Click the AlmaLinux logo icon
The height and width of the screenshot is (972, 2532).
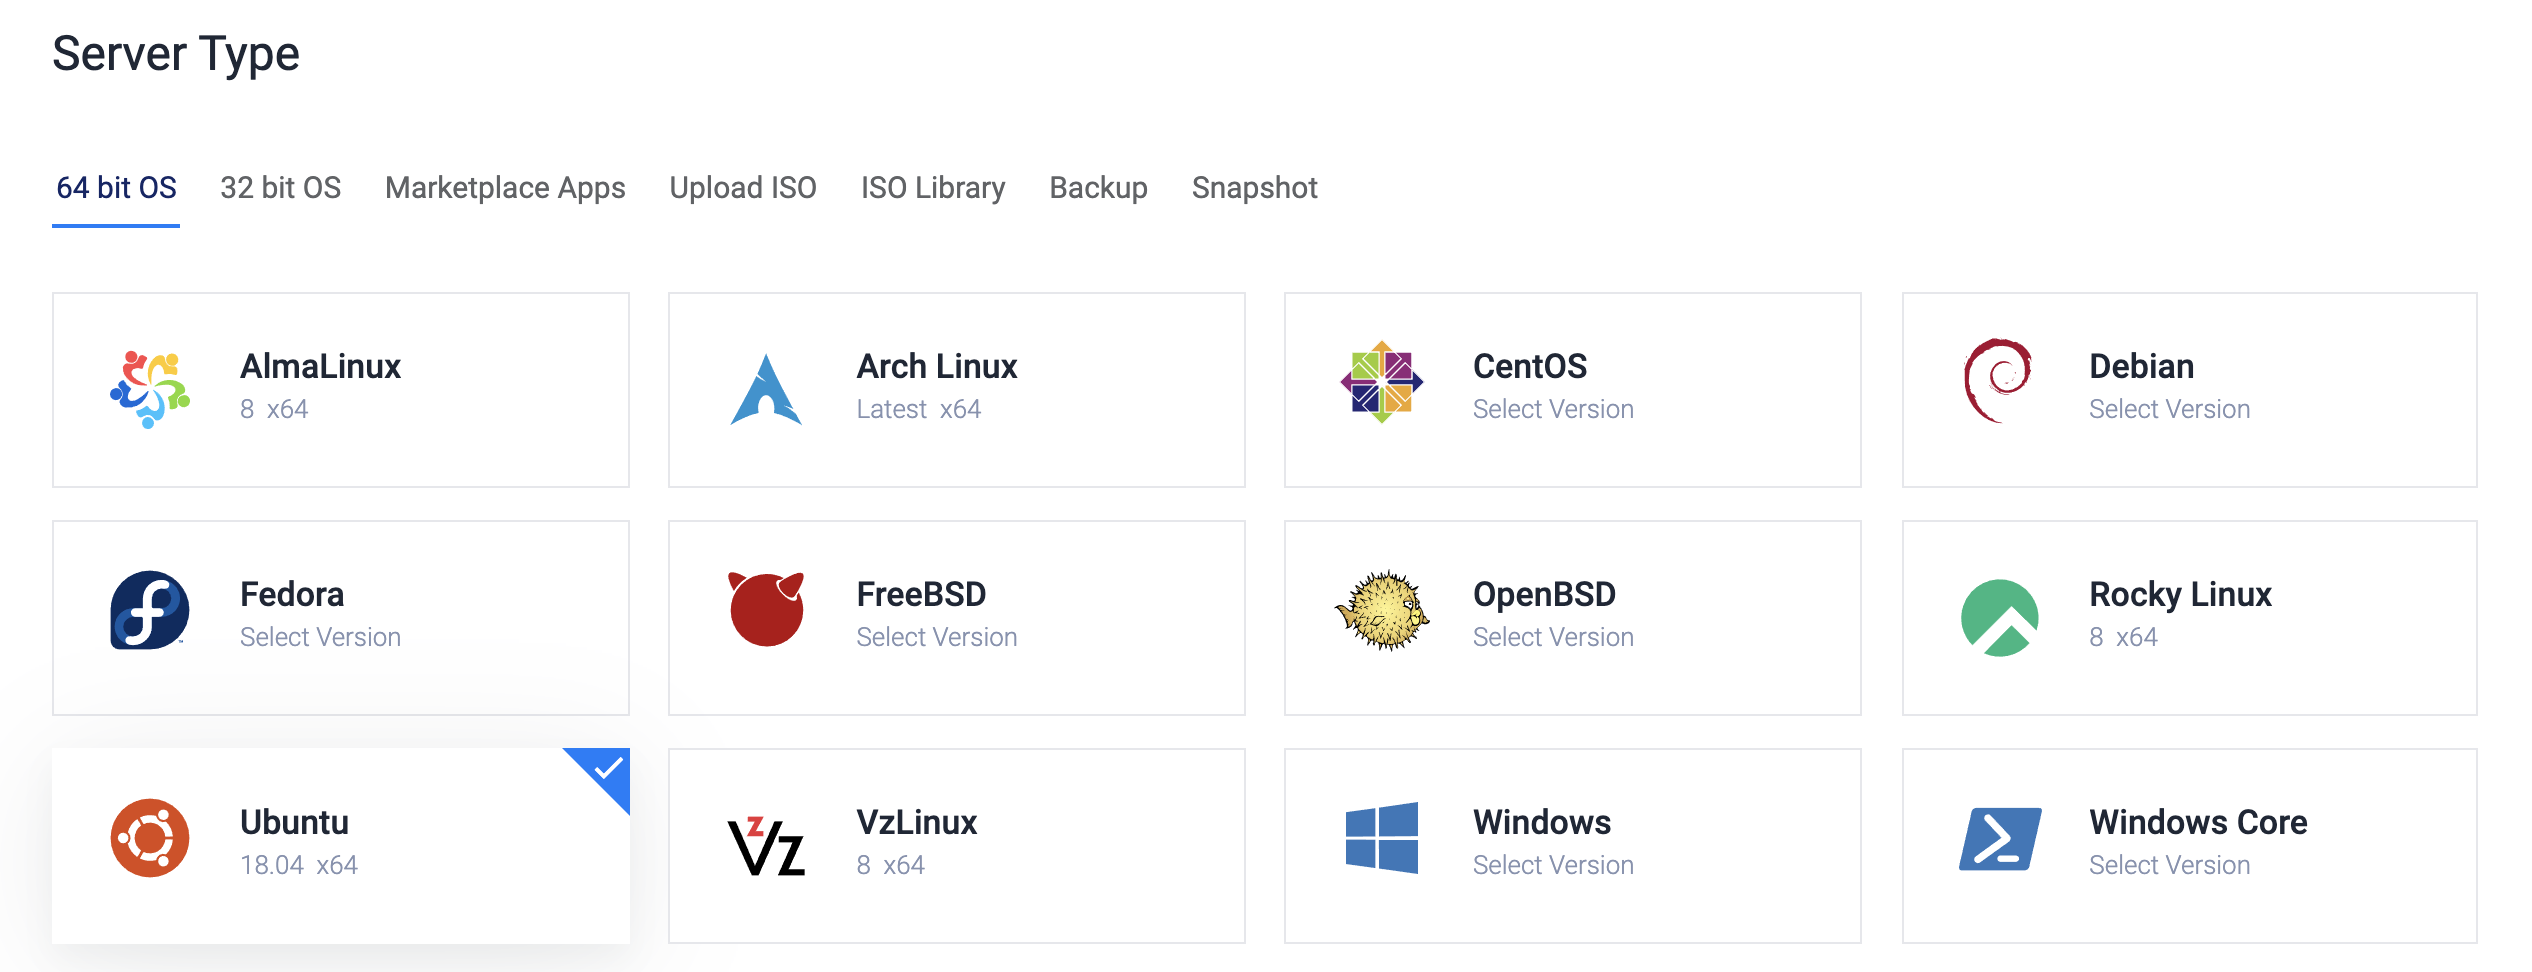[150, 389]
